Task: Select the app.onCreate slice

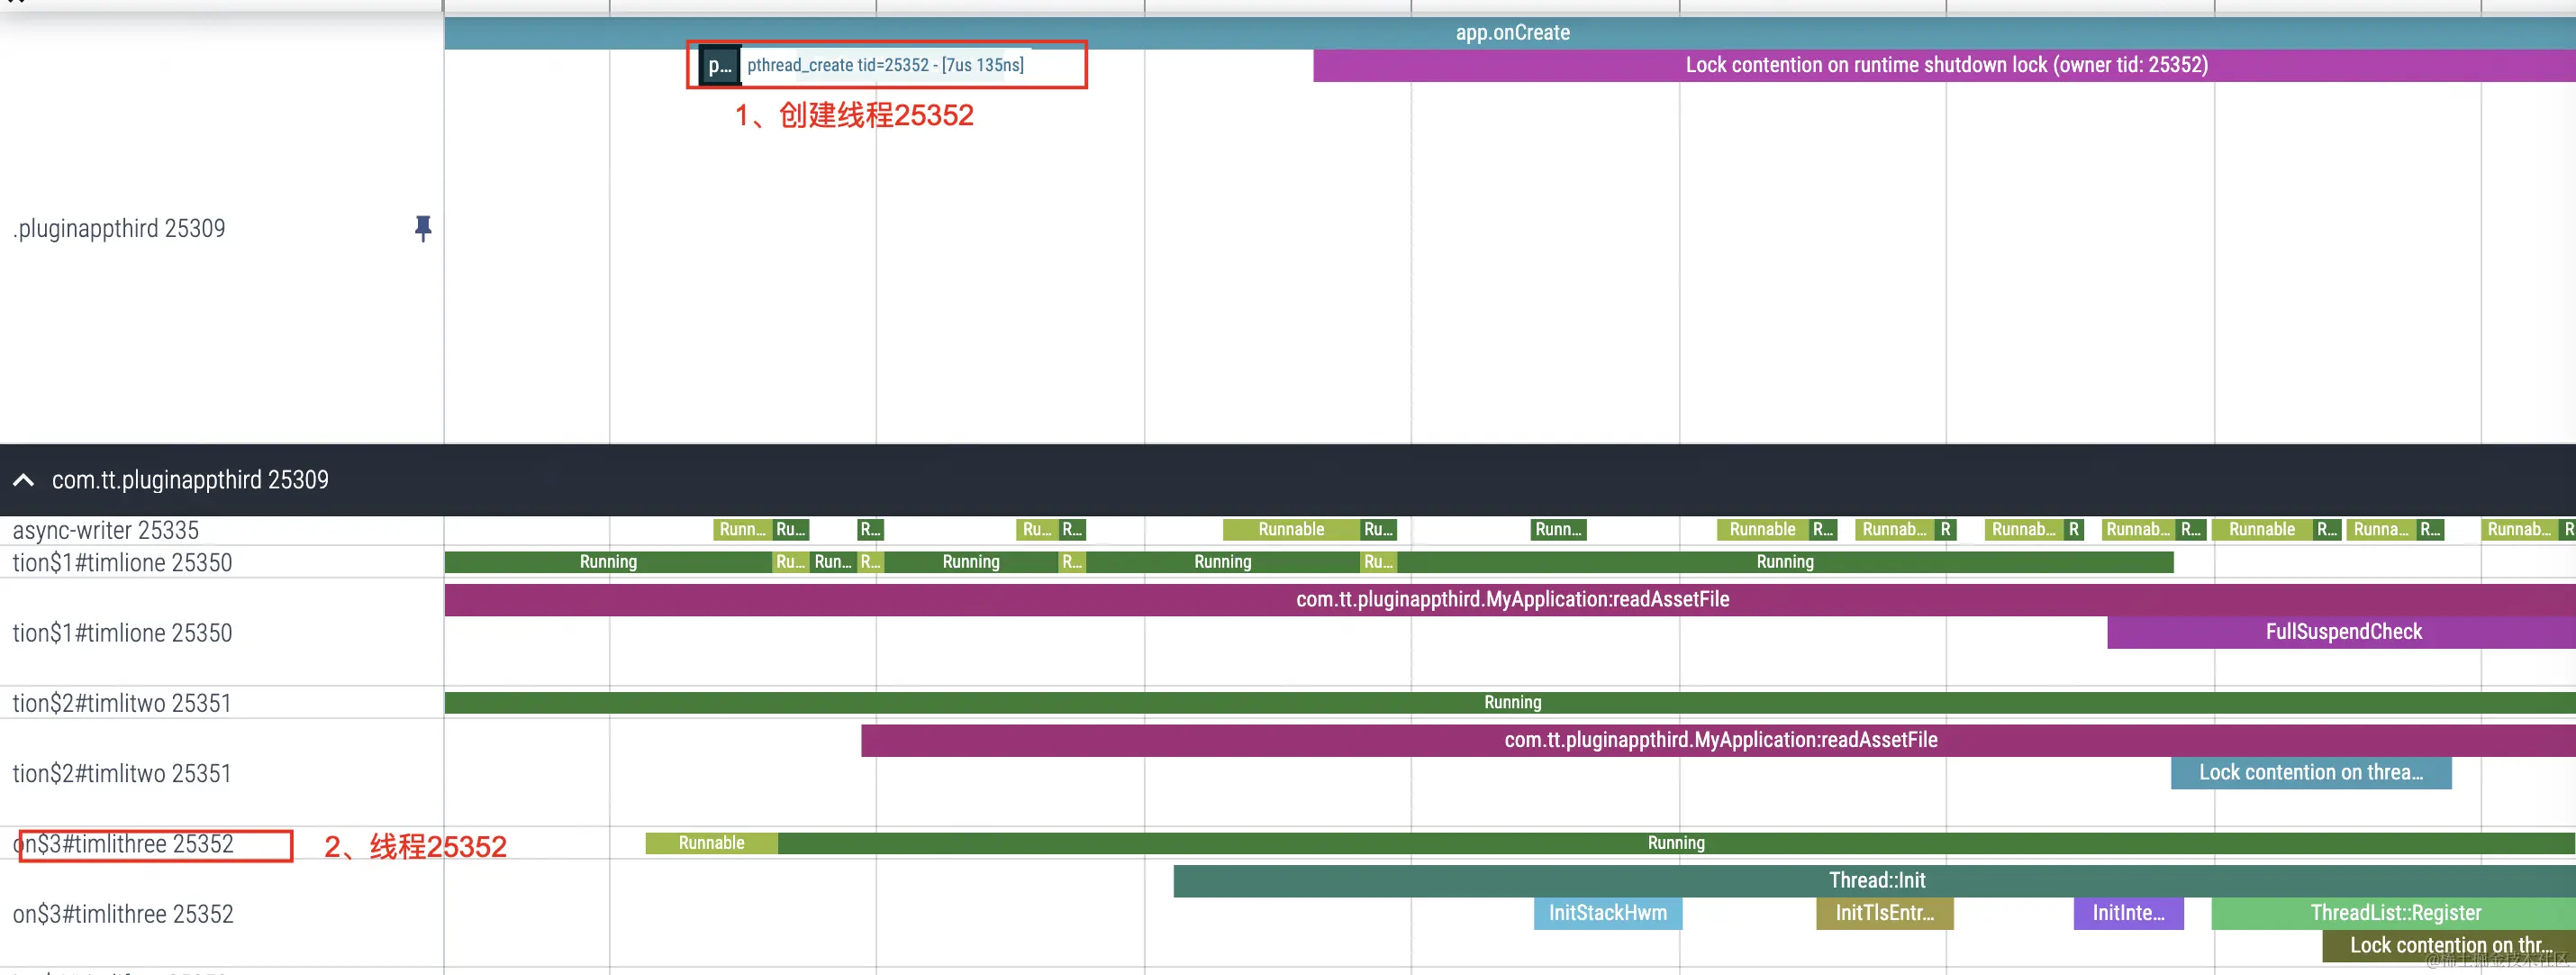Action: coord(1513,32)
